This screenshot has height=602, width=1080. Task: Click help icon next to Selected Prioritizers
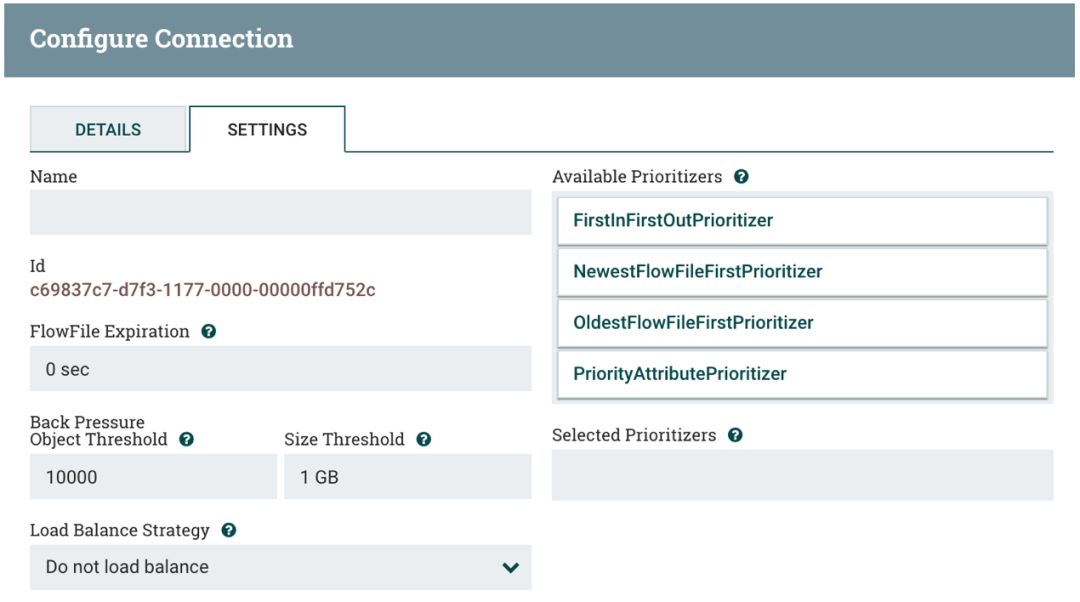coord(735,436)
